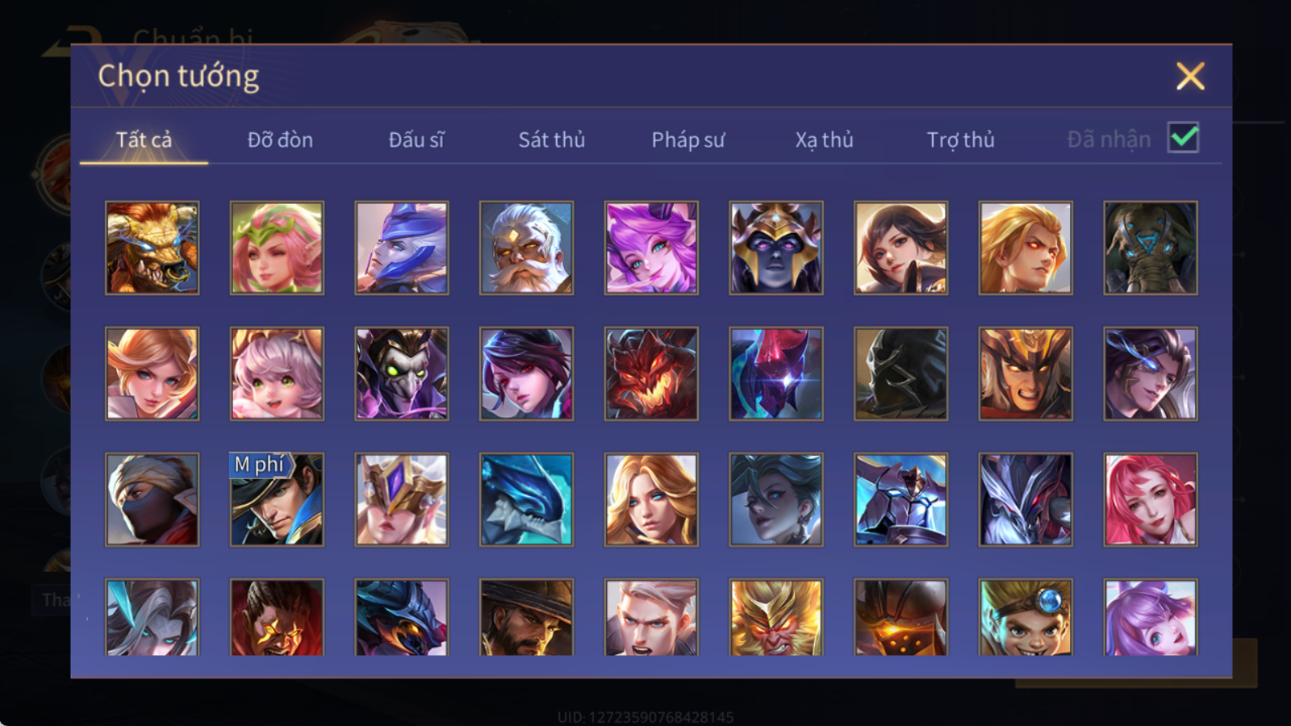Switch to the 'Đỡ đòn' tab
The image size is (1291, 726).
(280, 140)
